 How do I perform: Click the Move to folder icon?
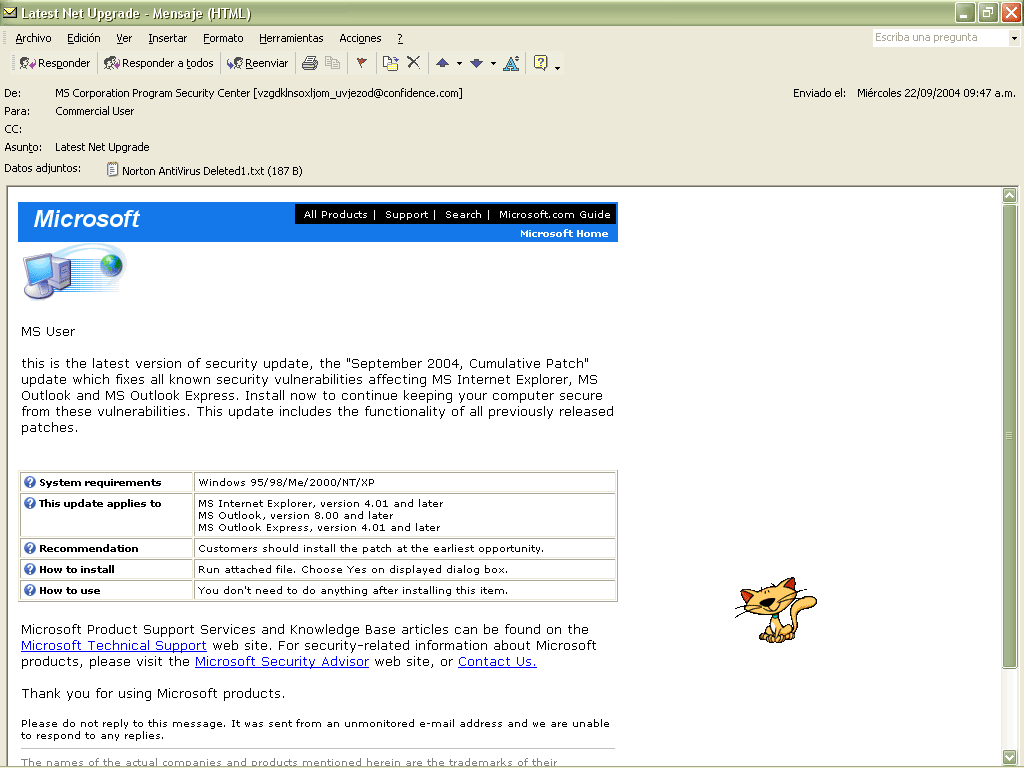pyautogui.click(x=390, y=63)
